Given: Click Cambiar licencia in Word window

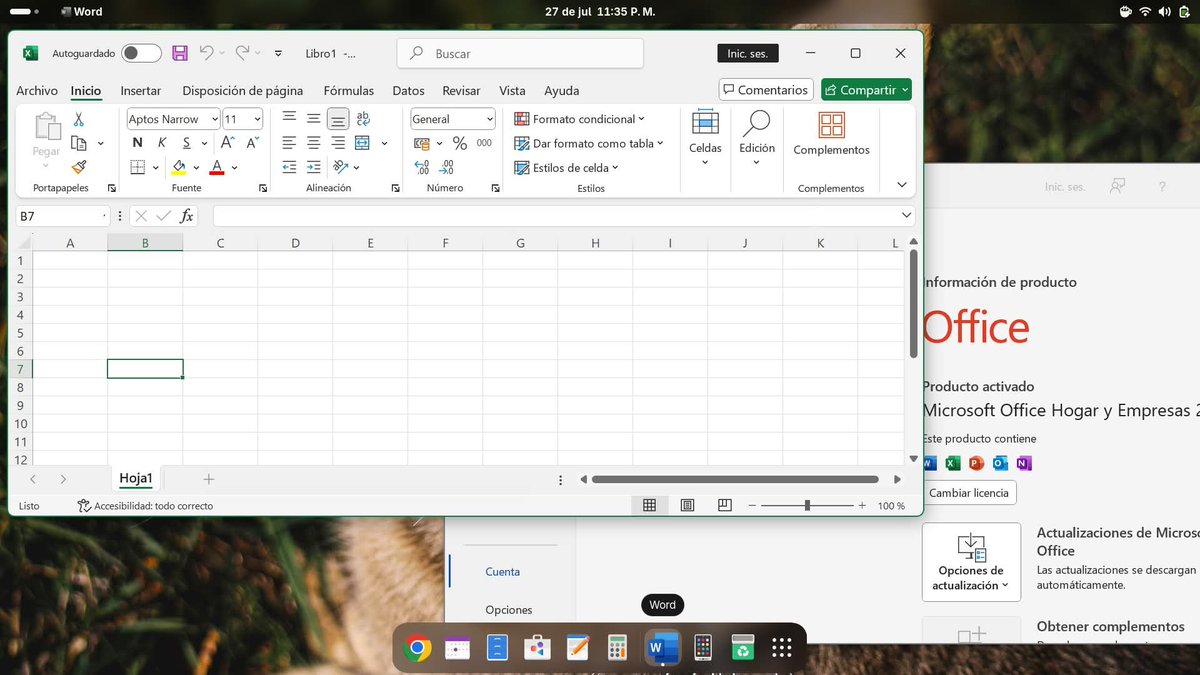Looking at the screenshot, I should click(969, 493).
